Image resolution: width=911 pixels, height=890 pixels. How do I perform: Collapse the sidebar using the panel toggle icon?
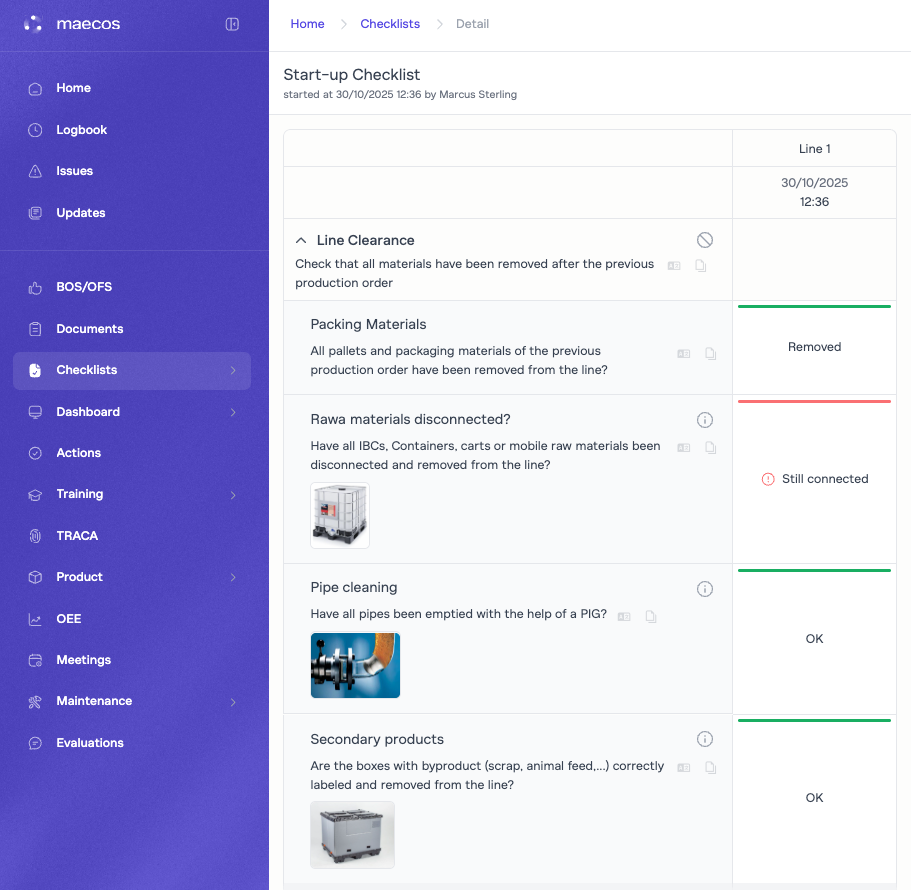pos(232,24)
